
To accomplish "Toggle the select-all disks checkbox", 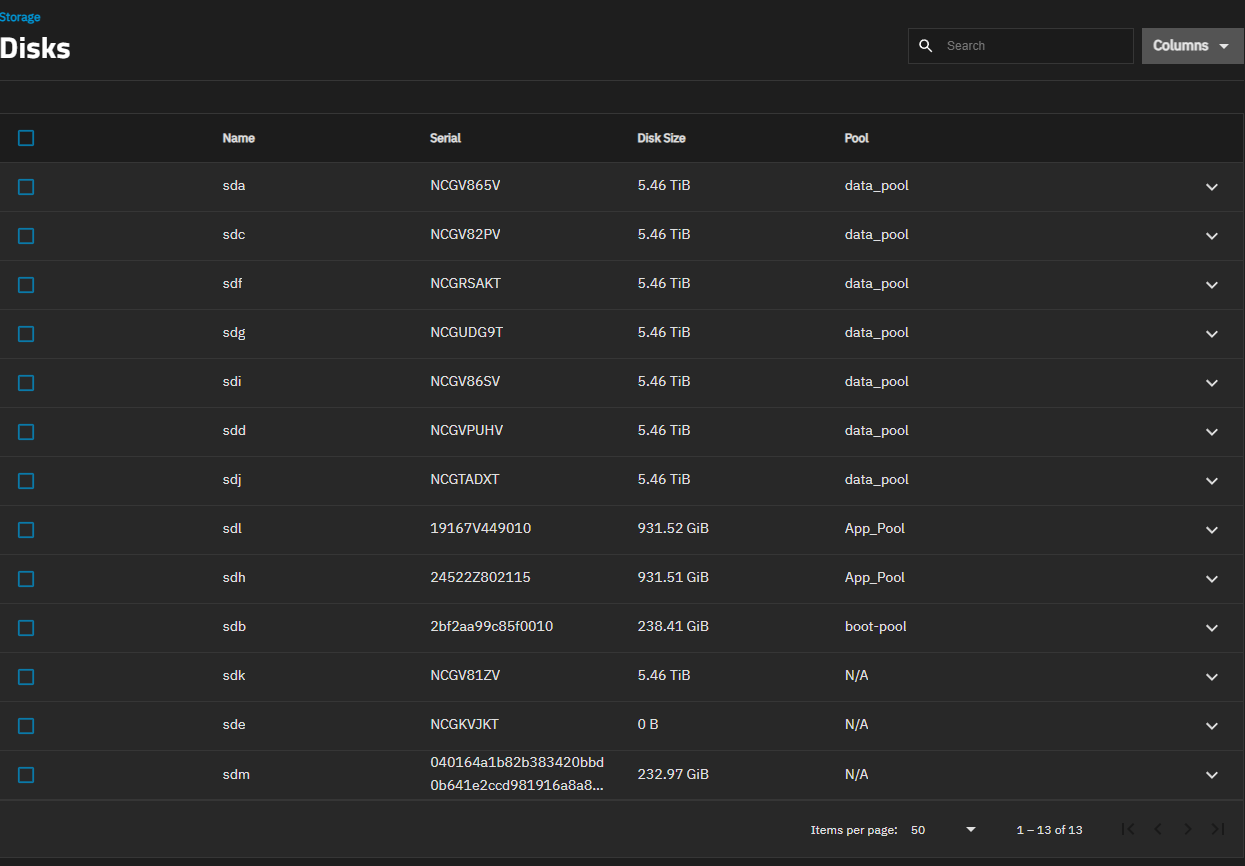I will coord(26,138).
